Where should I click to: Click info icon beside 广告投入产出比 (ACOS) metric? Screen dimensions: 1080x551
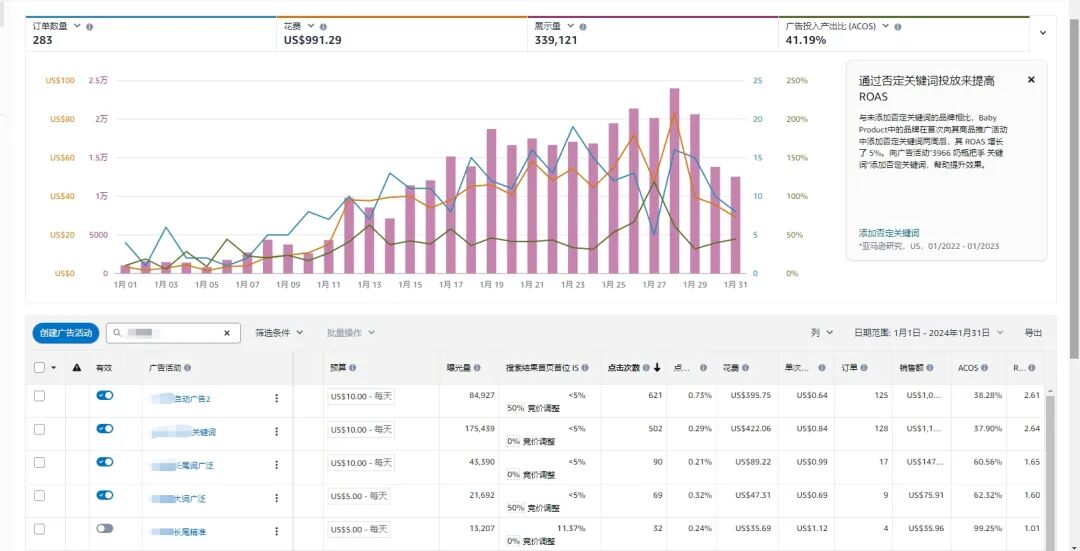898,26
